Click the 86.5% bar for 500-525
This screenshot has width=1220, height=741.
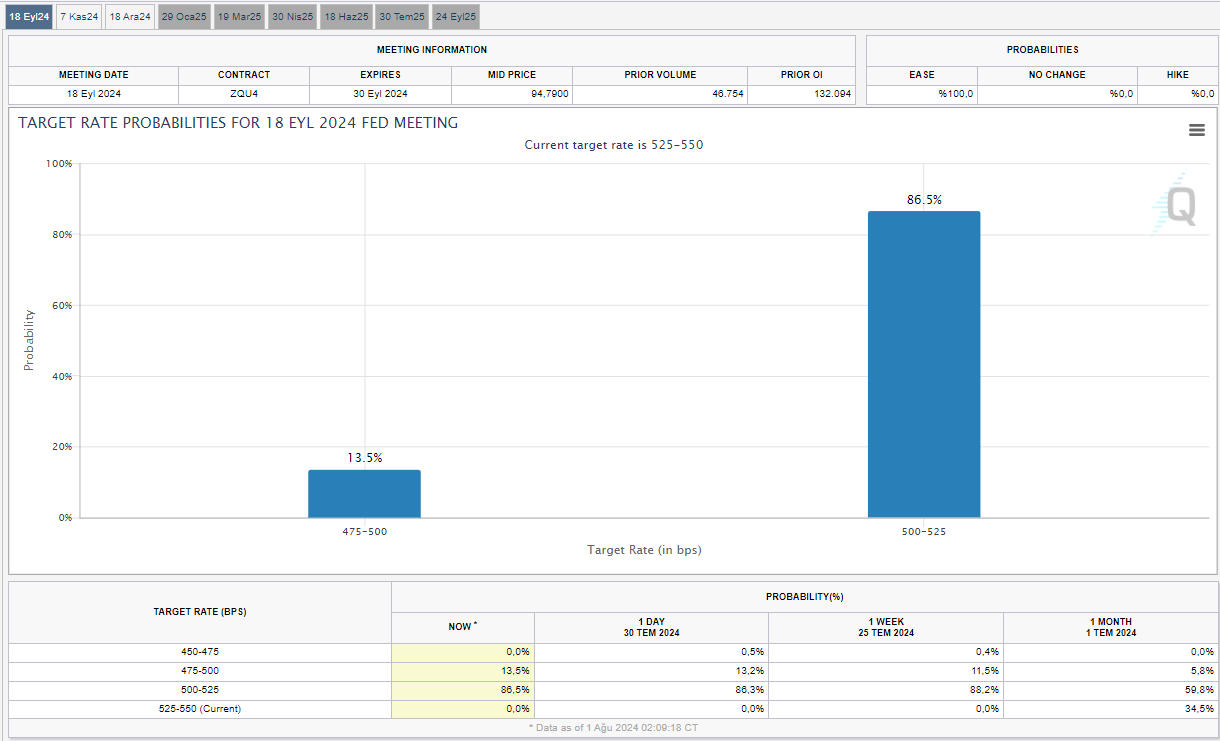(x=923, y=364)
